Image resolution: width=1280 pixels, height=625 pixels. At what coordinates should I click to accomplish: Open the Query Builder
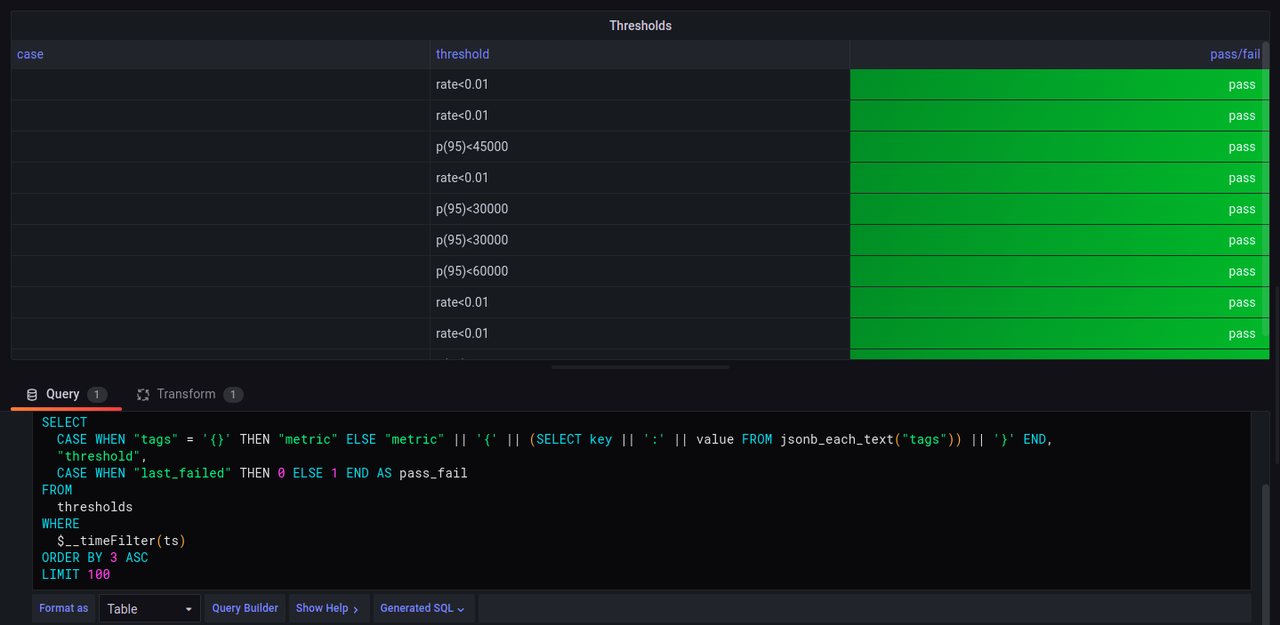click(245, 608)
